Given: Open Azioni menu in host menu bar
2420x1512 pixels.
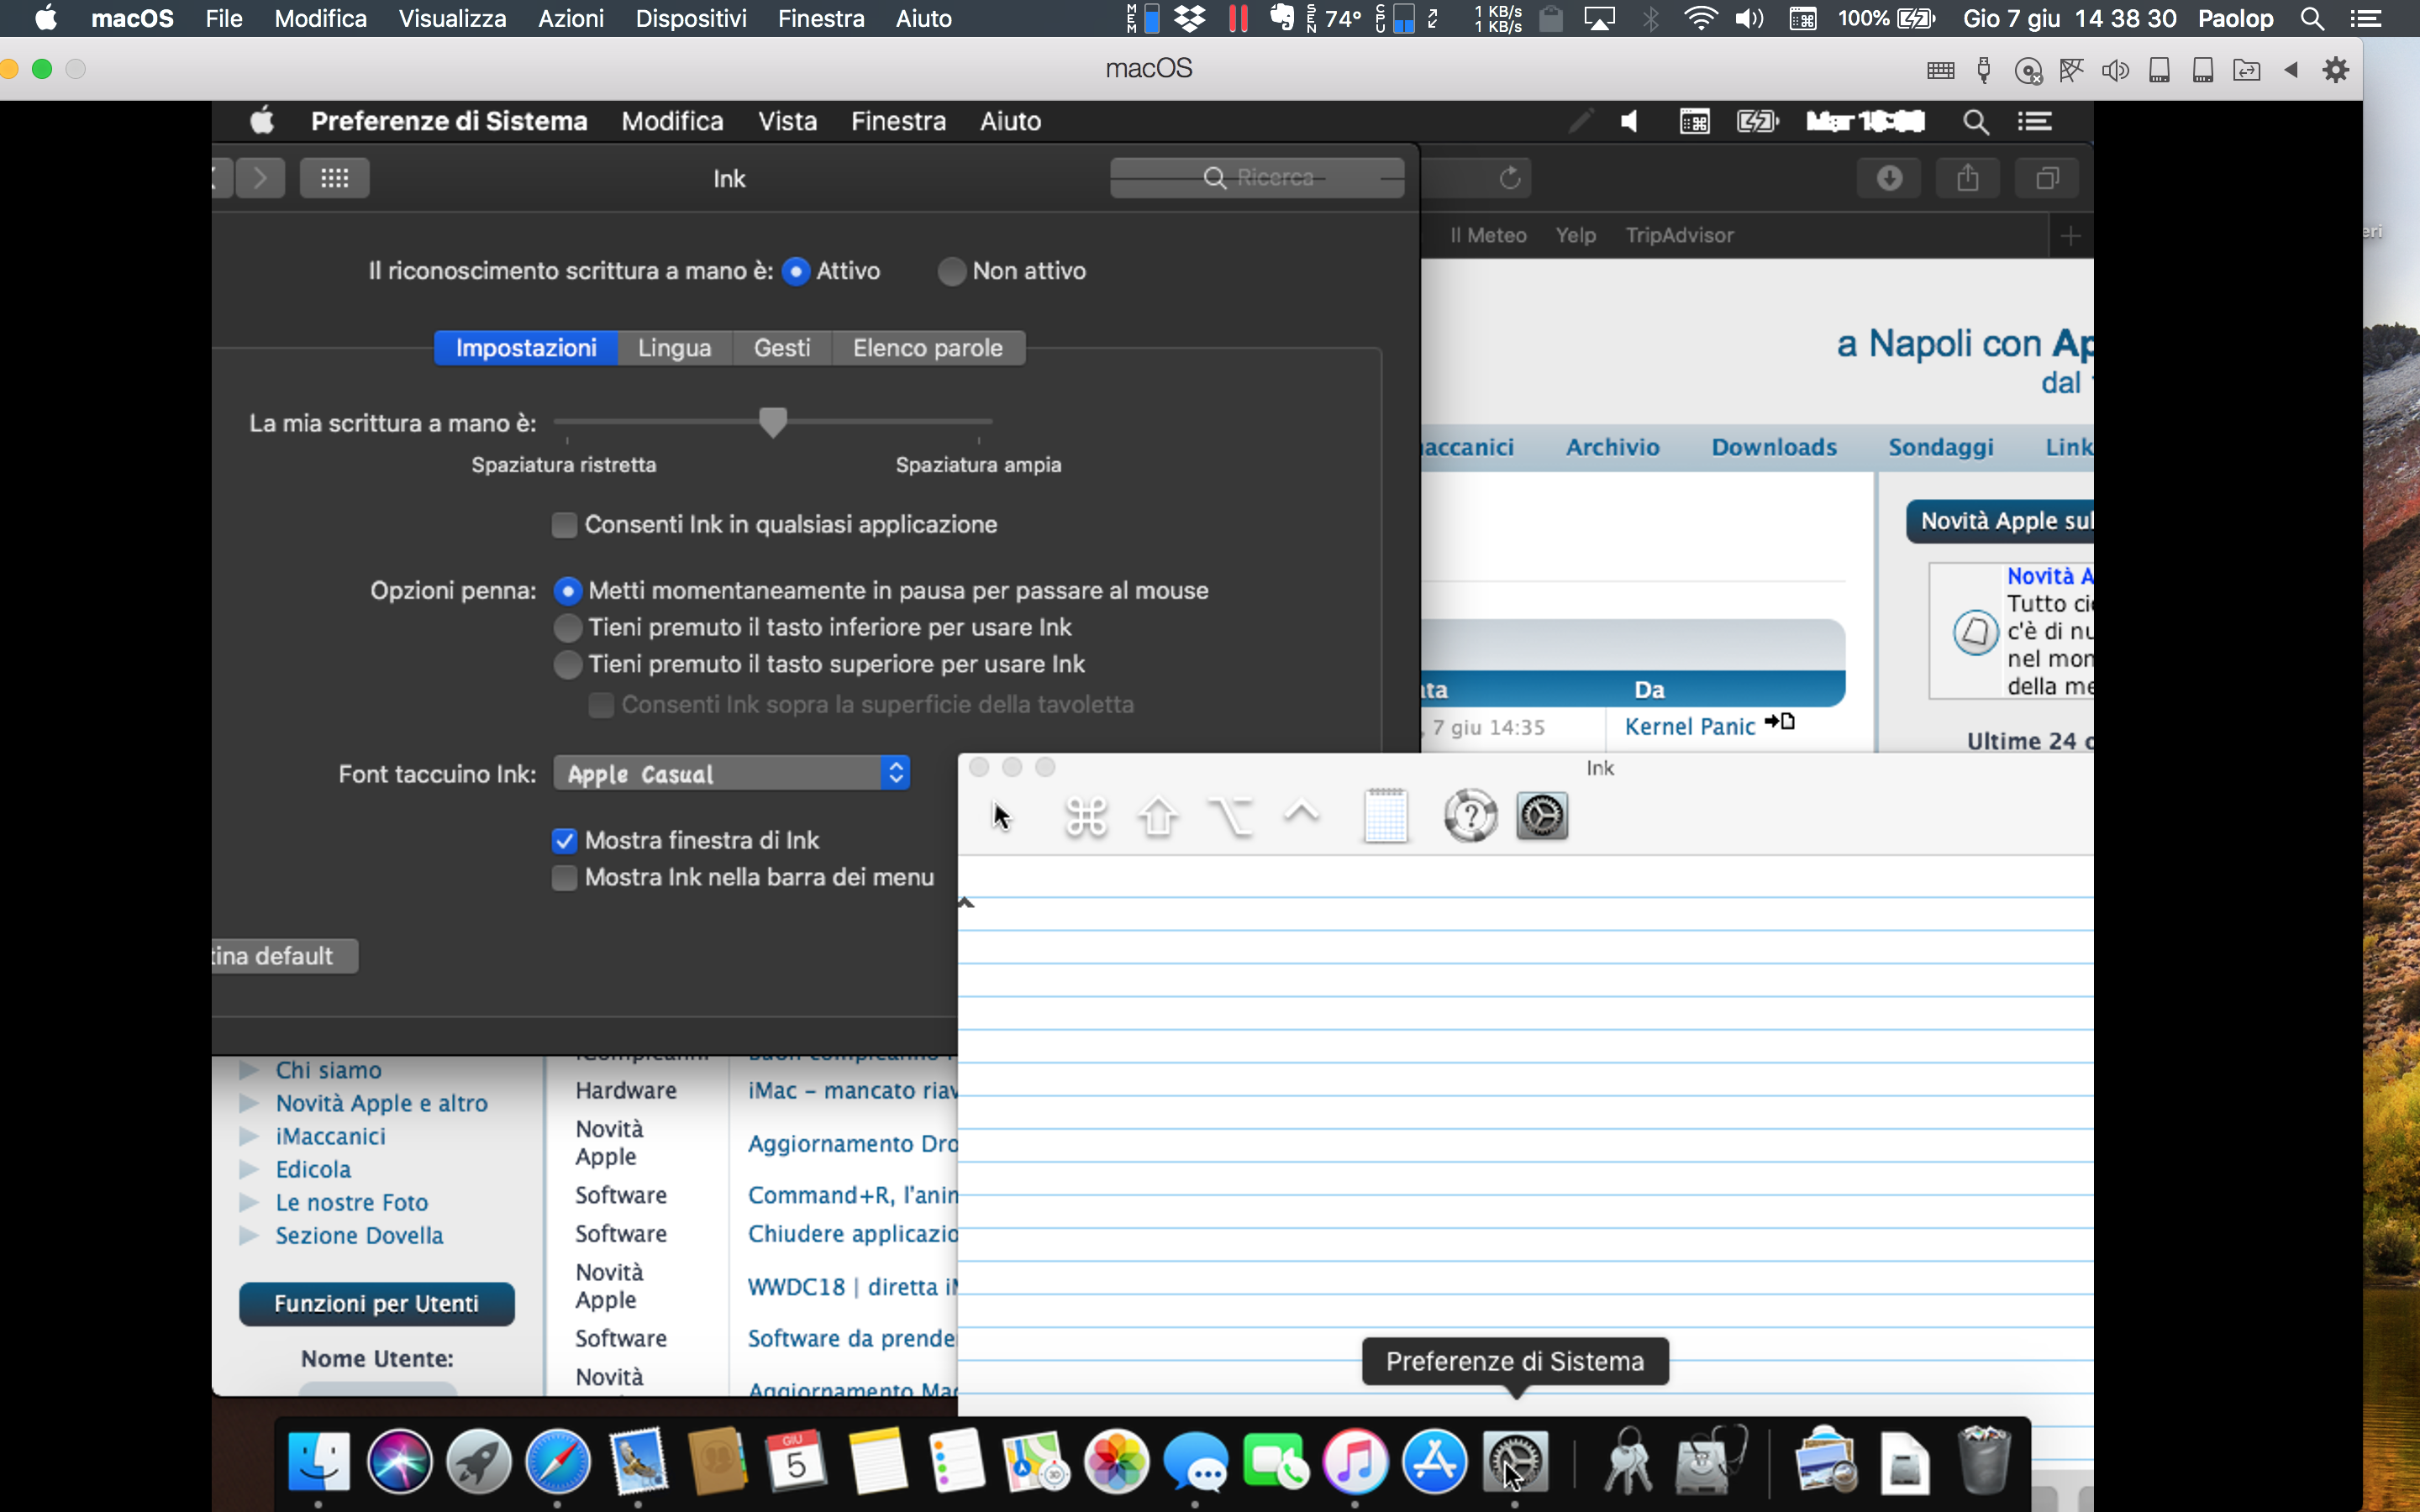Looking at the screenshot, I should point(571,18).
